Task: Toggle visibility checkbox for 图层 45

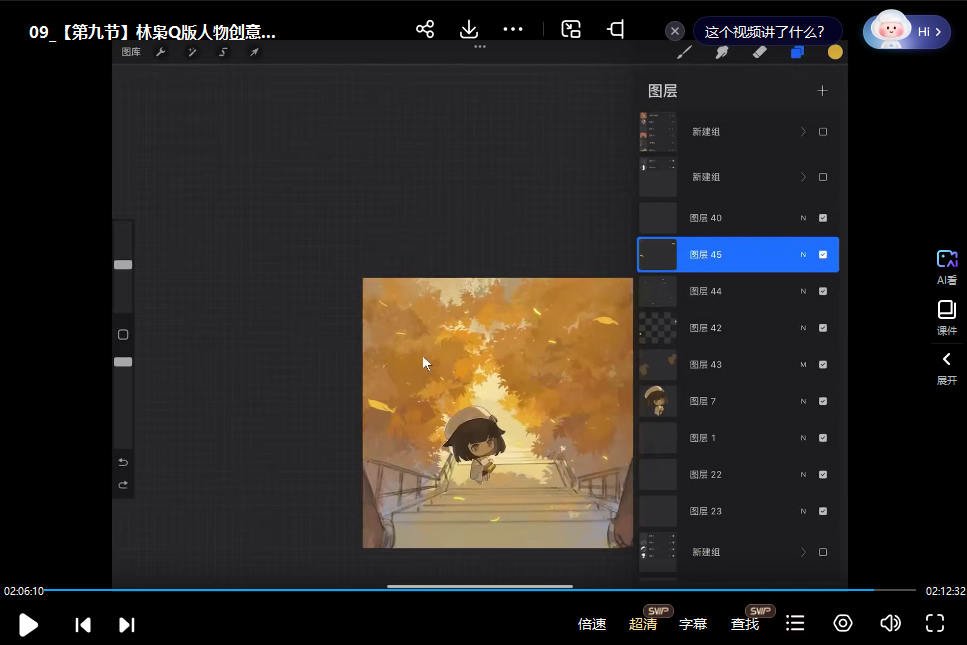Action: pyautogui.click(x=823, y=255)
